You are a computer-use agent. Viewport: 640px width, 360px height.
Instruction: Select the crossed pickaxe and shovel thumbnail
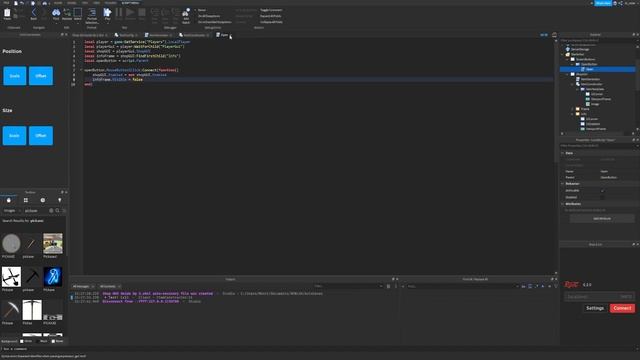click(x=11, y=277)
